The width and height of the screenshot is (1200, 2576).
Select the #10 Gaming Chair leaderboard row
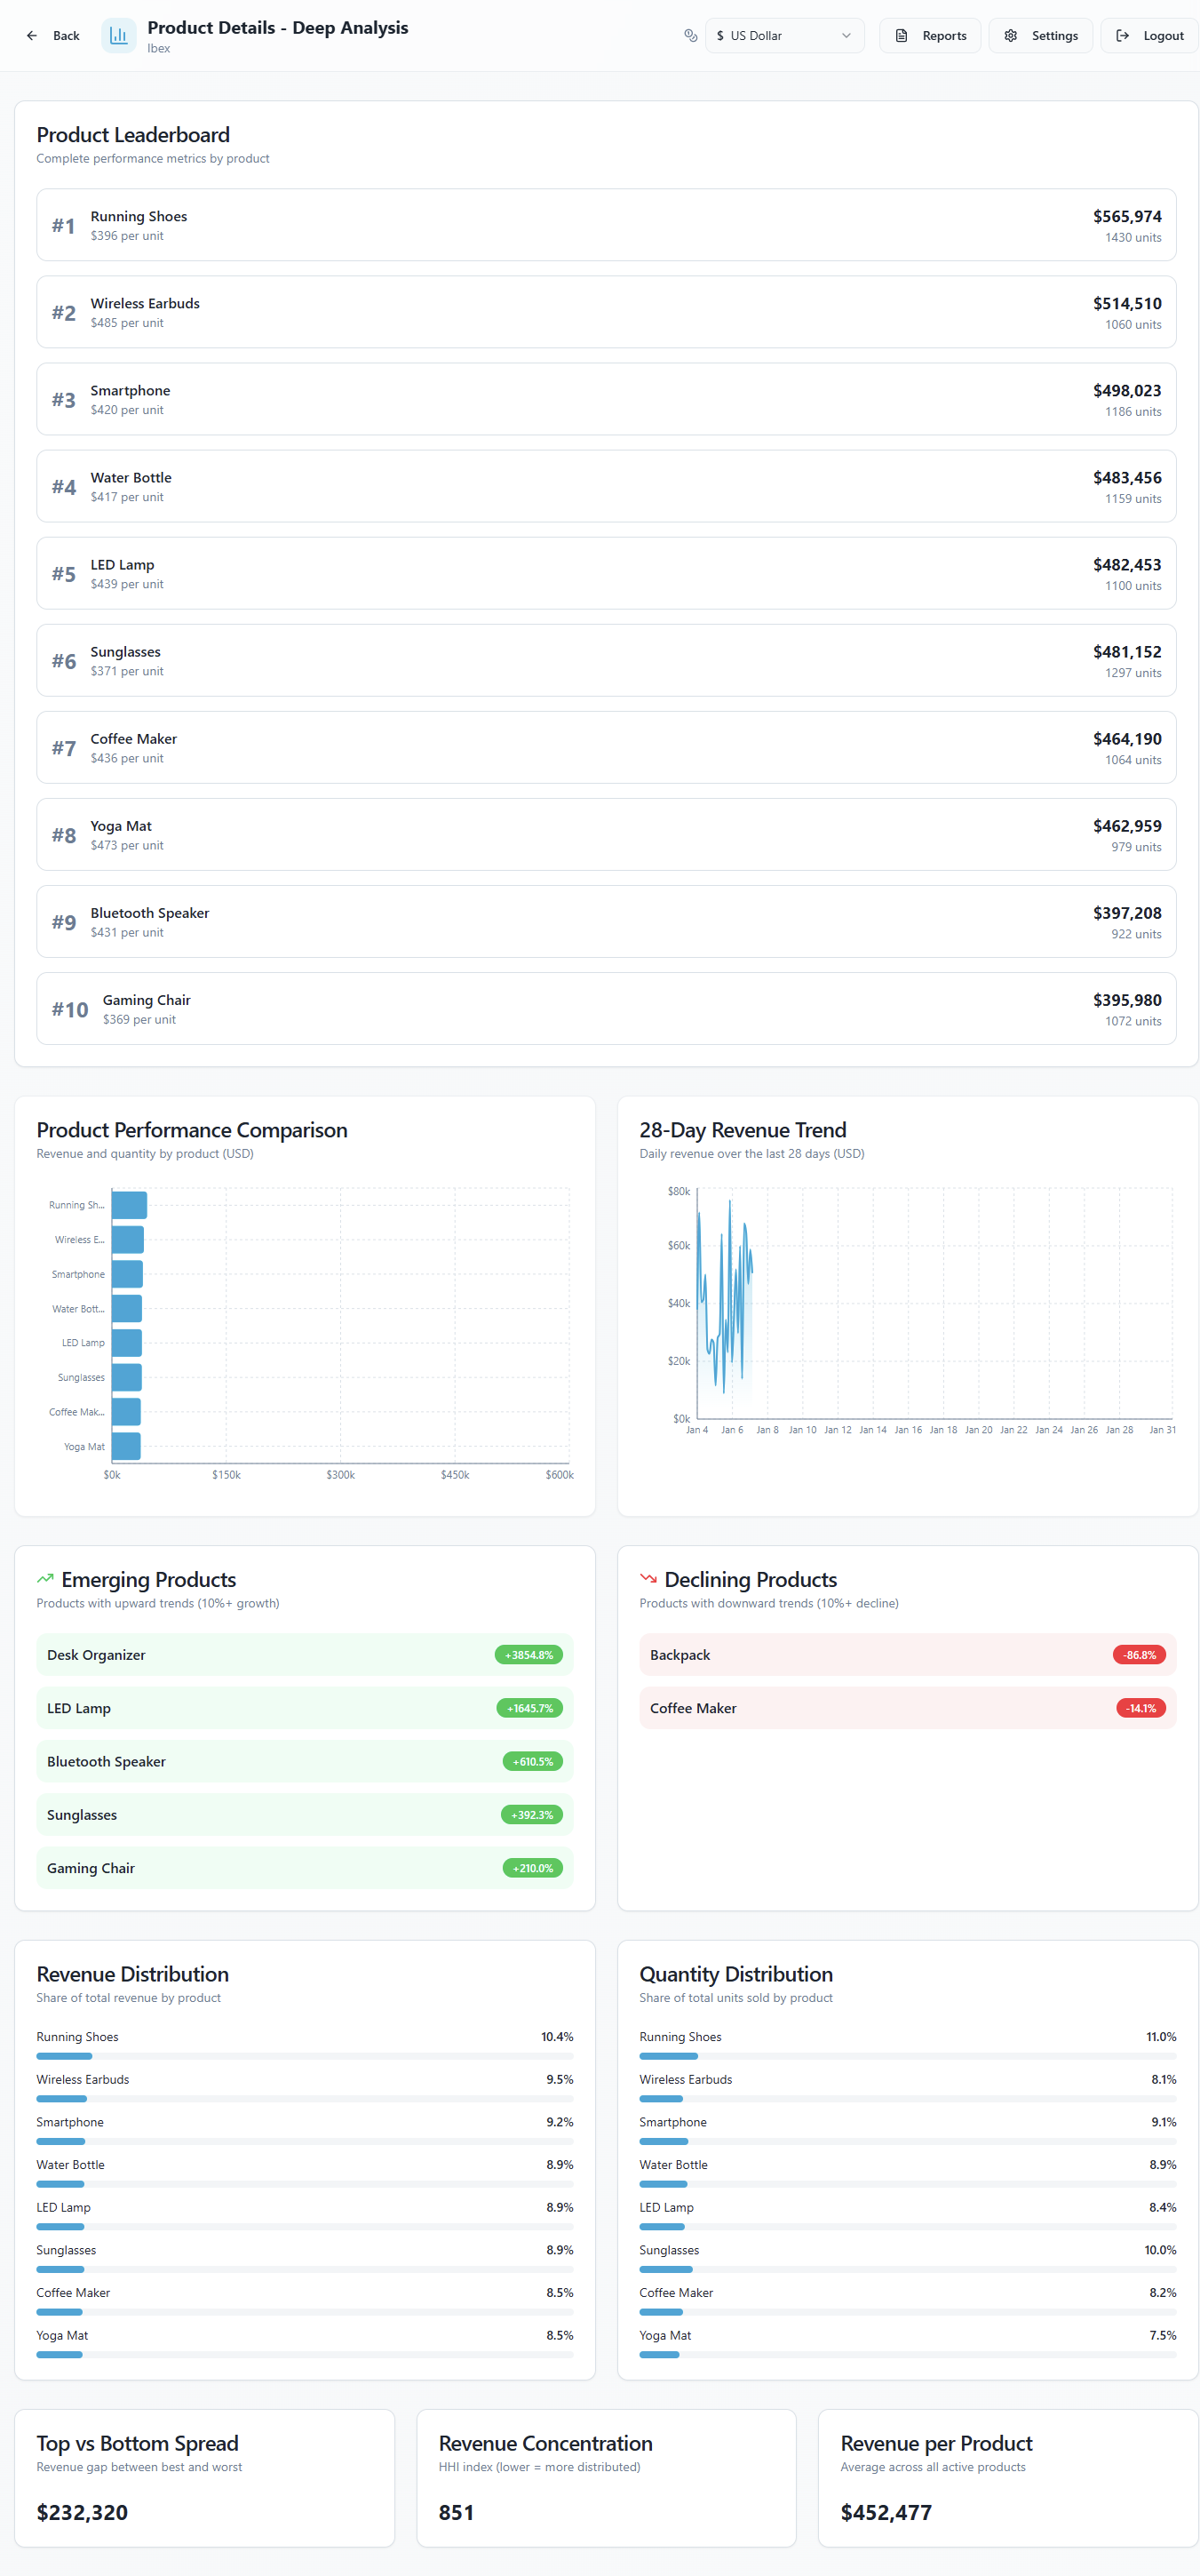click(606, 1008)
